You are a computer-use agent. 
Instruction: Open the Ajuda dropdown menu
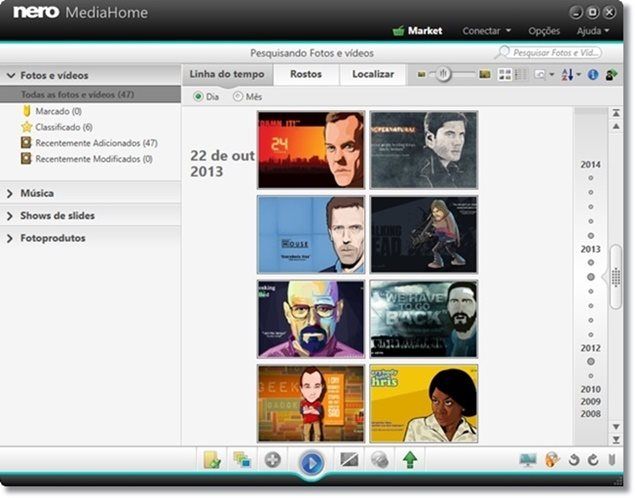(593, 31)
